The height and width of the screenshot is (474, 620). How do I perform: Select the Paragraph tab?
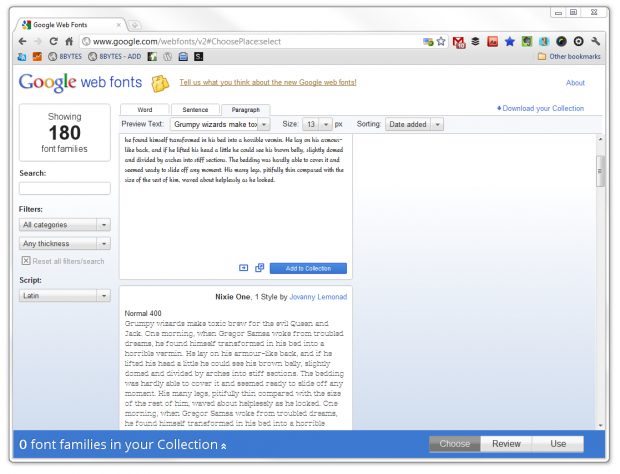pos(246,110)
